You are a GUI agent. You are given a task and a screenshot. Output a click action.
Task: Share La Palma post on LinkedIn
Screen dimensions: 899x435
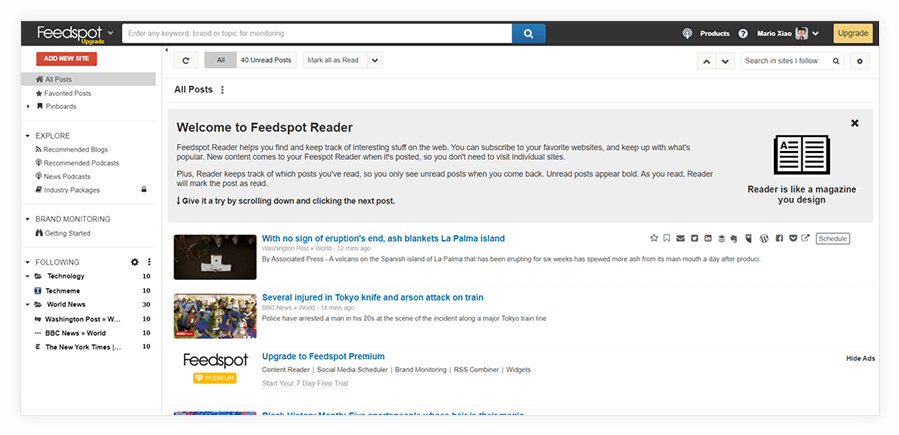[x=708, y=238]
